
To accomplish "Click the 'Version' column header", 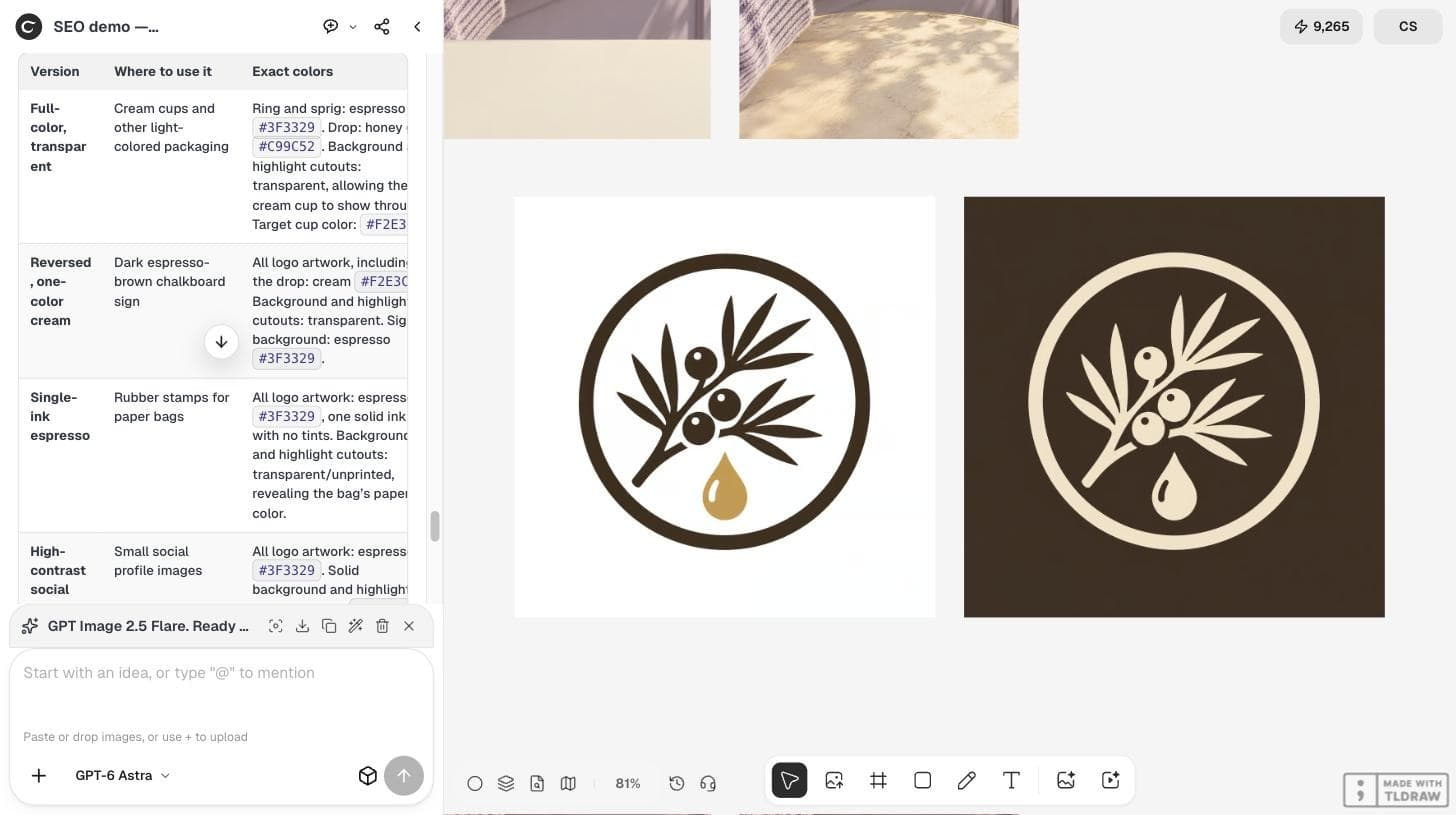I will (x=55, y=72).
